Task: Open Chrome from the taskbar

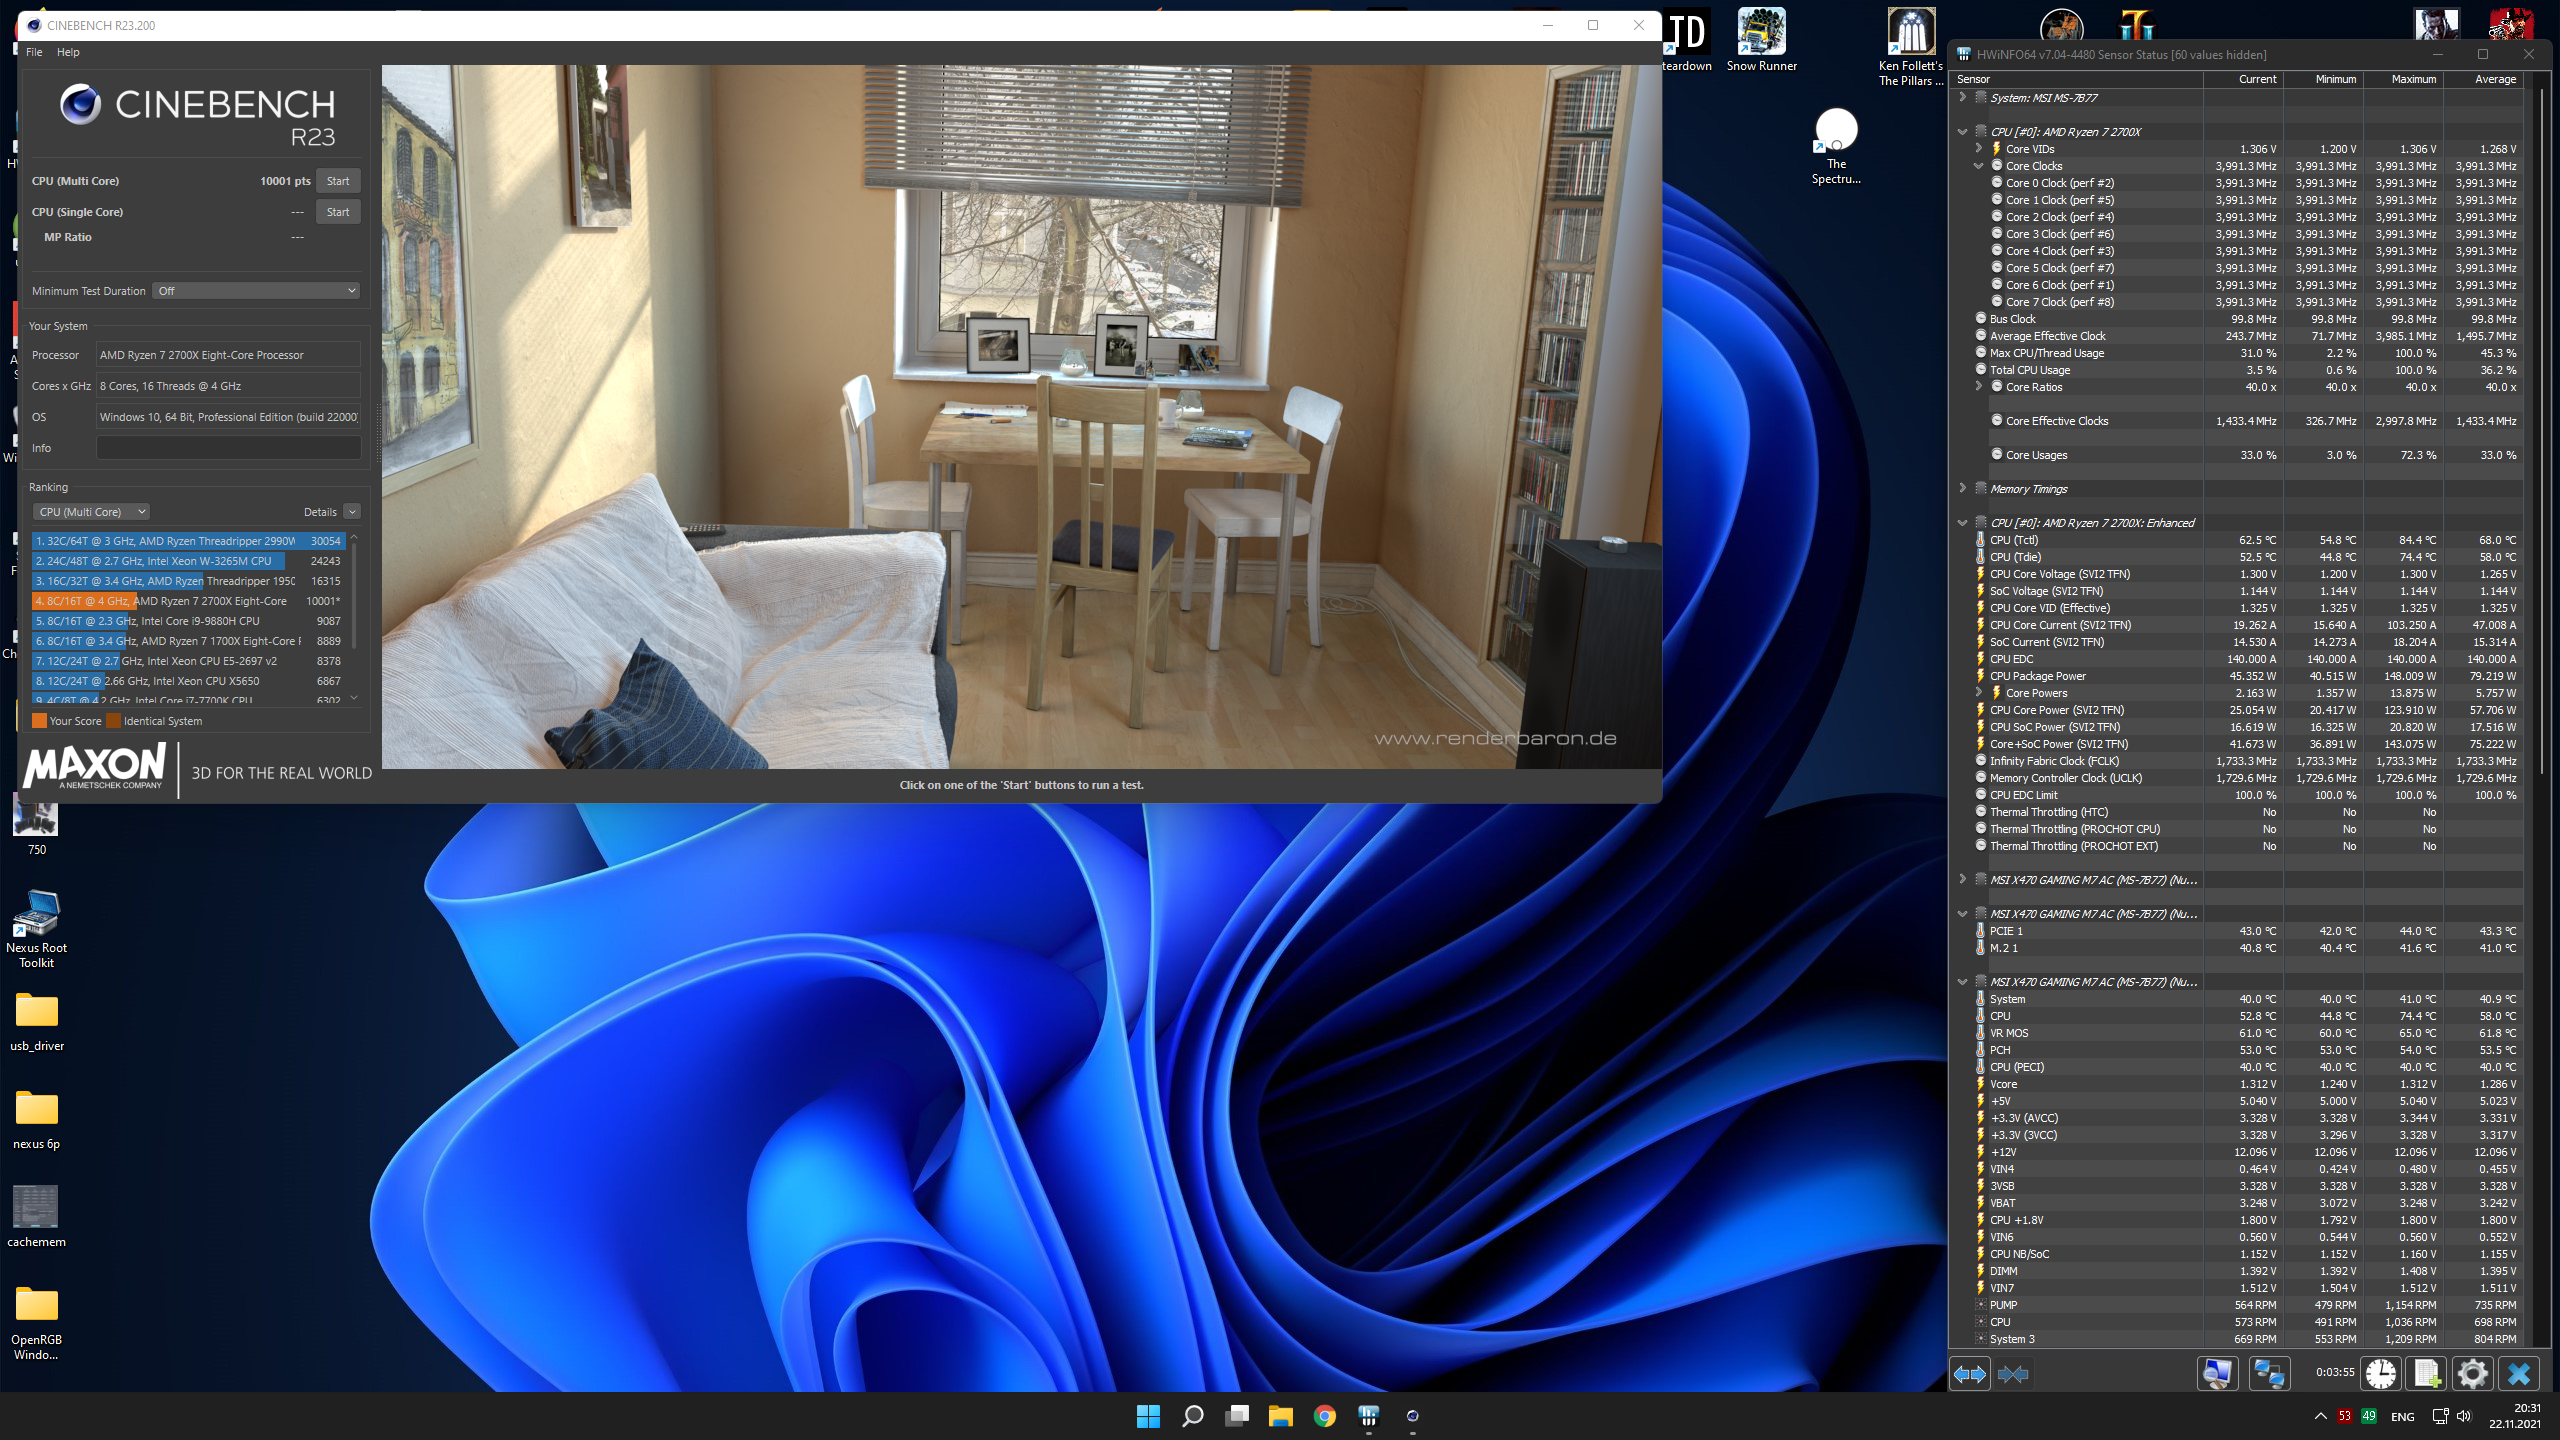Action: coord(1324,1416)
